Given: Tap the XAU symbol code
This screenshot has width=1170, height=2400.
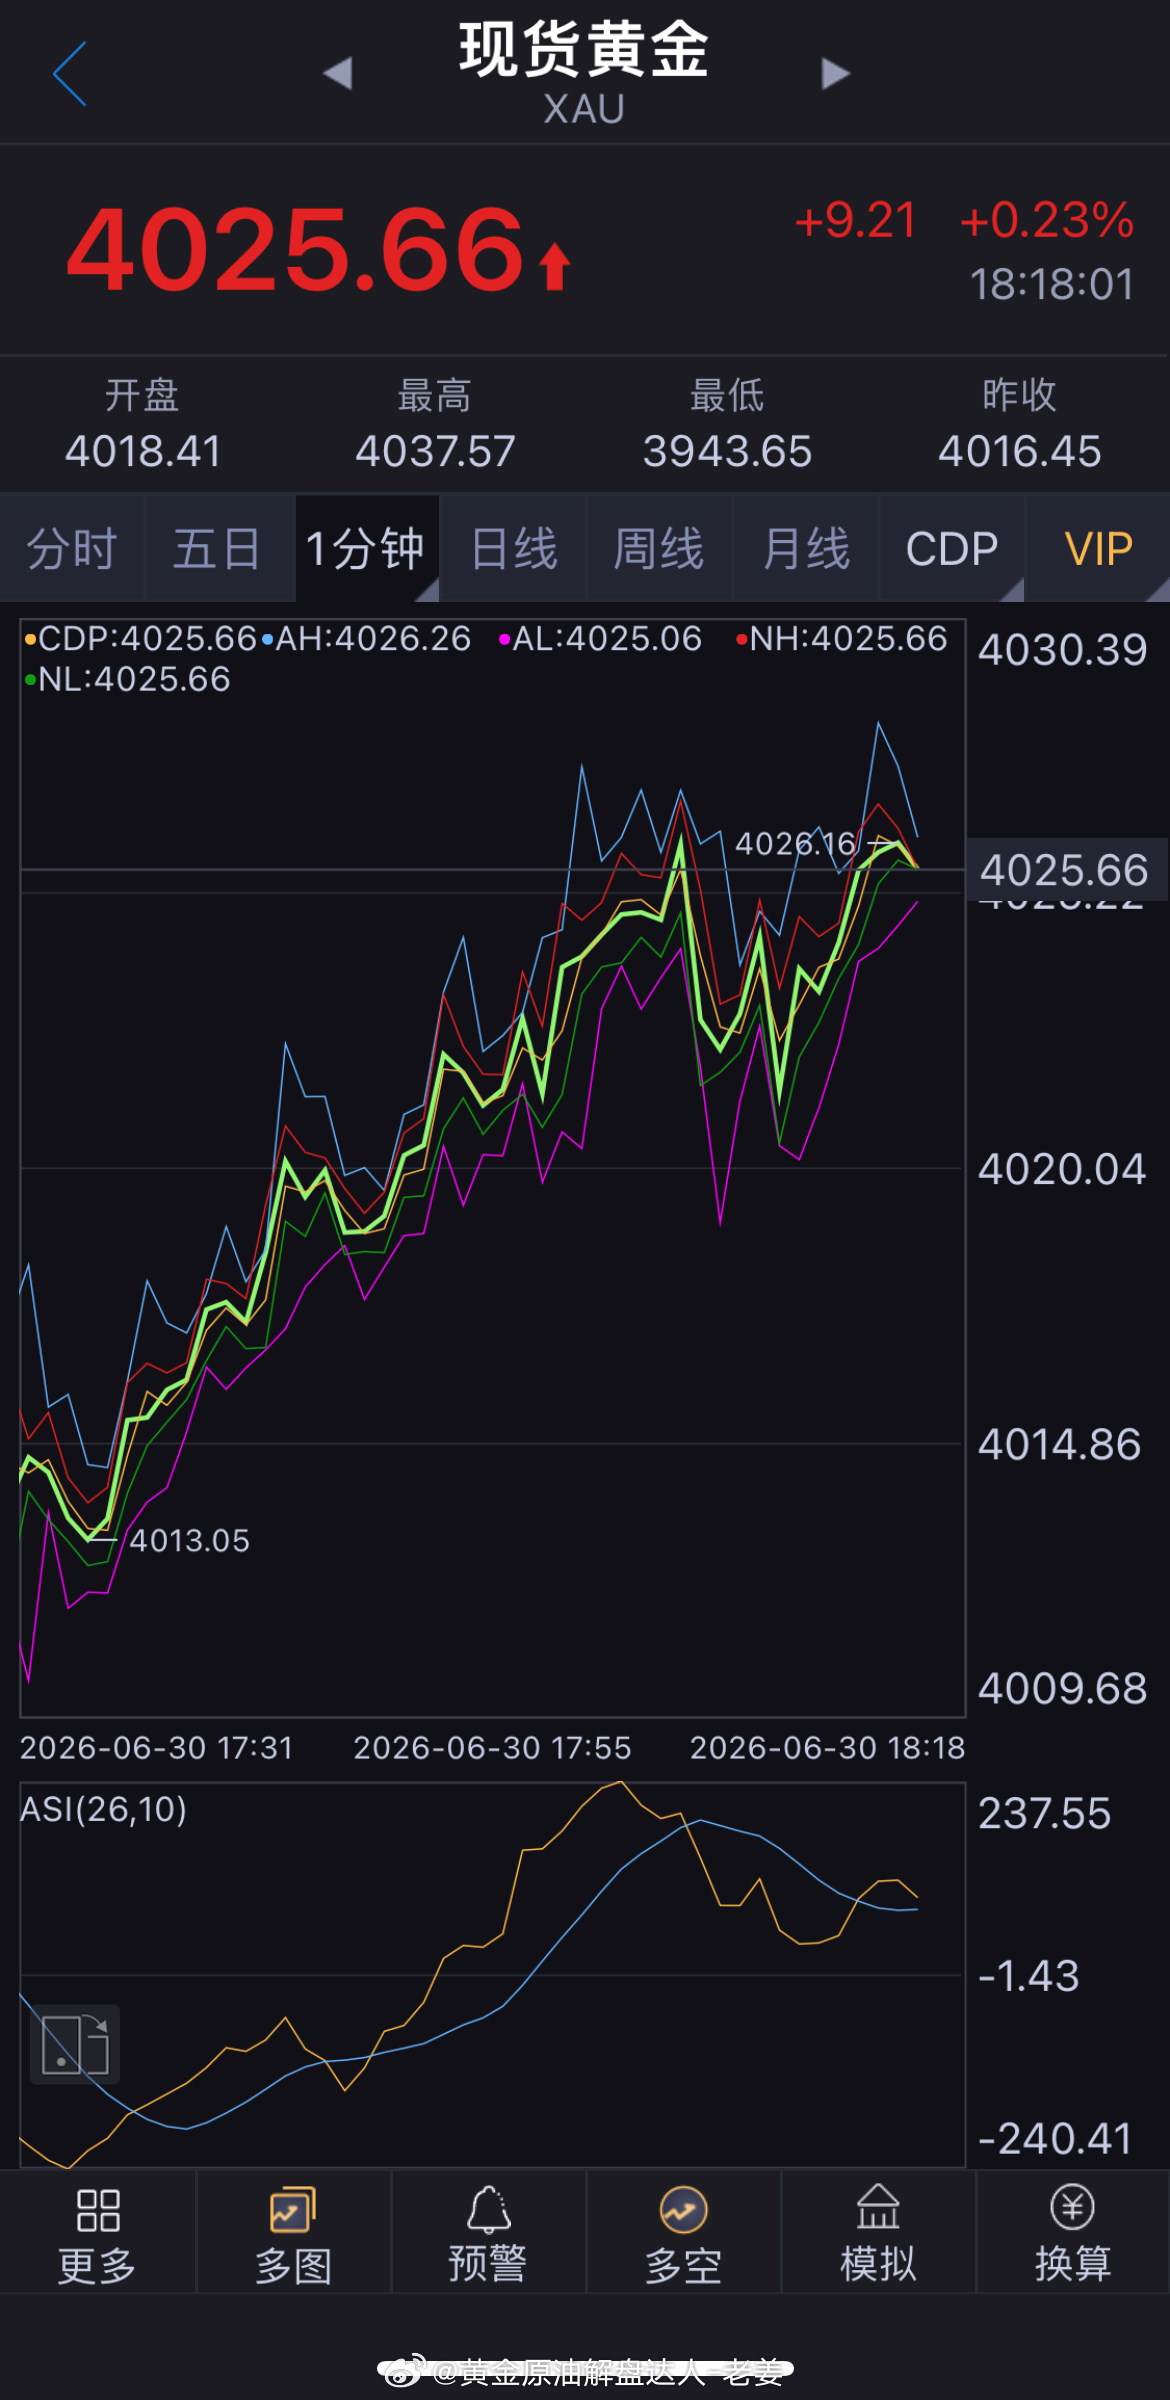Looking at the screenshot, I should [x=584, y=109].
